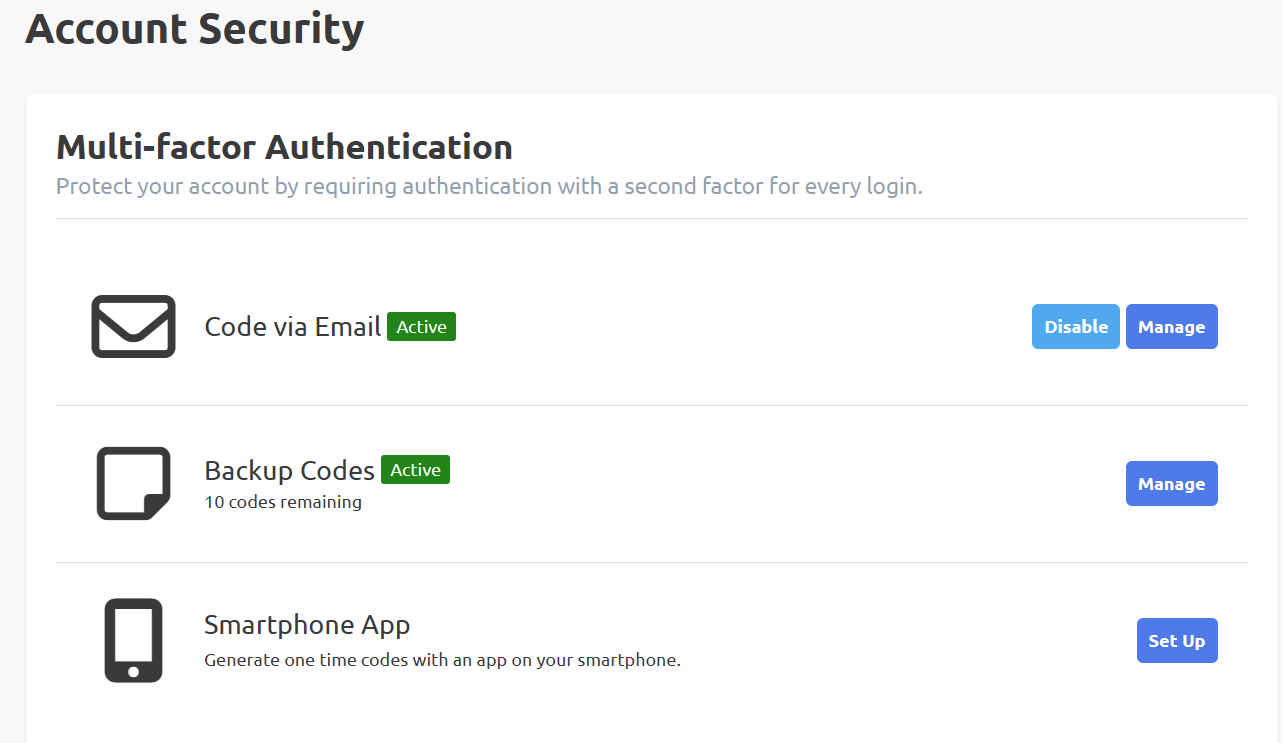Image resolution: width=1283 pixels, height=743 pixels.
Task: Click the smartphone icon for Smartphone App
Action: pyautogui.click(x=133, y=640)
